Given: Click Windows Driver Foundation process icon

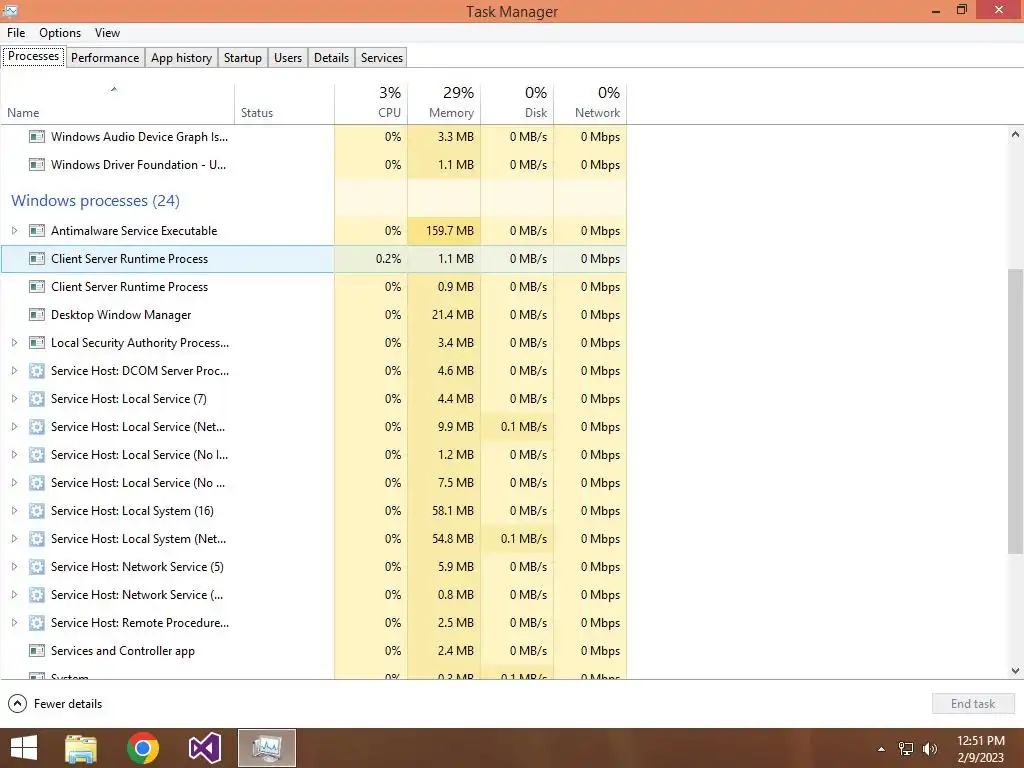Looking at the screenshot, I should tap(37, 165).
